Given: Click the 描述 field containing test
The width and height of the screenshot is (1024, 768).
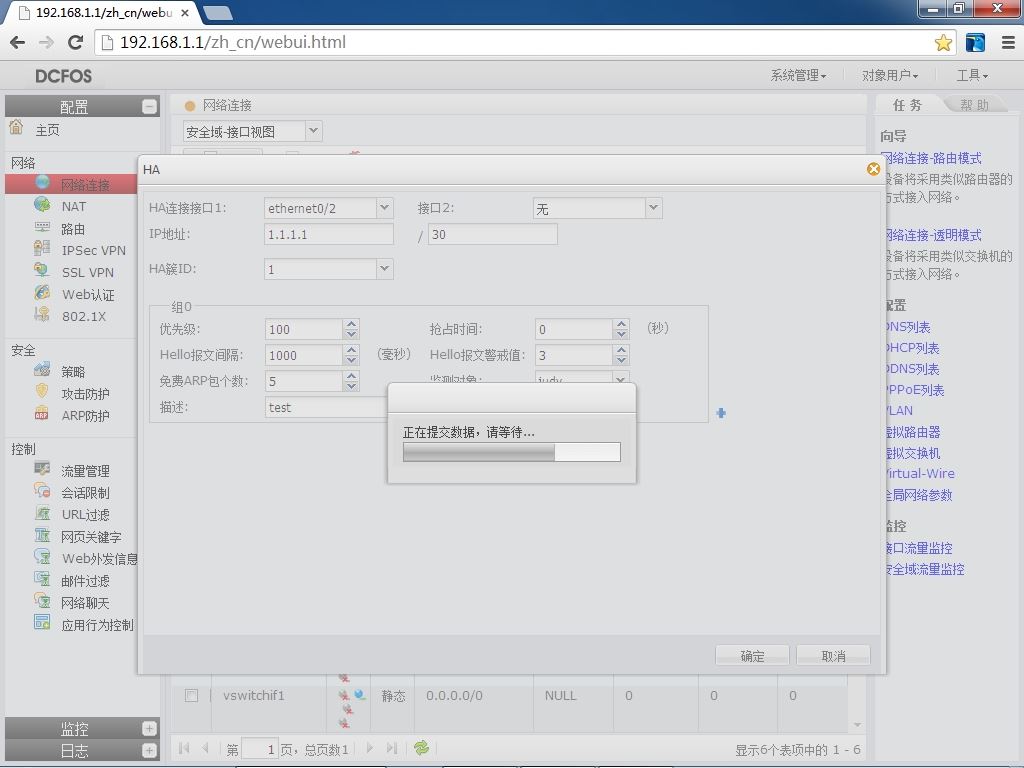Looking at the screenshot, I should point(327,407).
